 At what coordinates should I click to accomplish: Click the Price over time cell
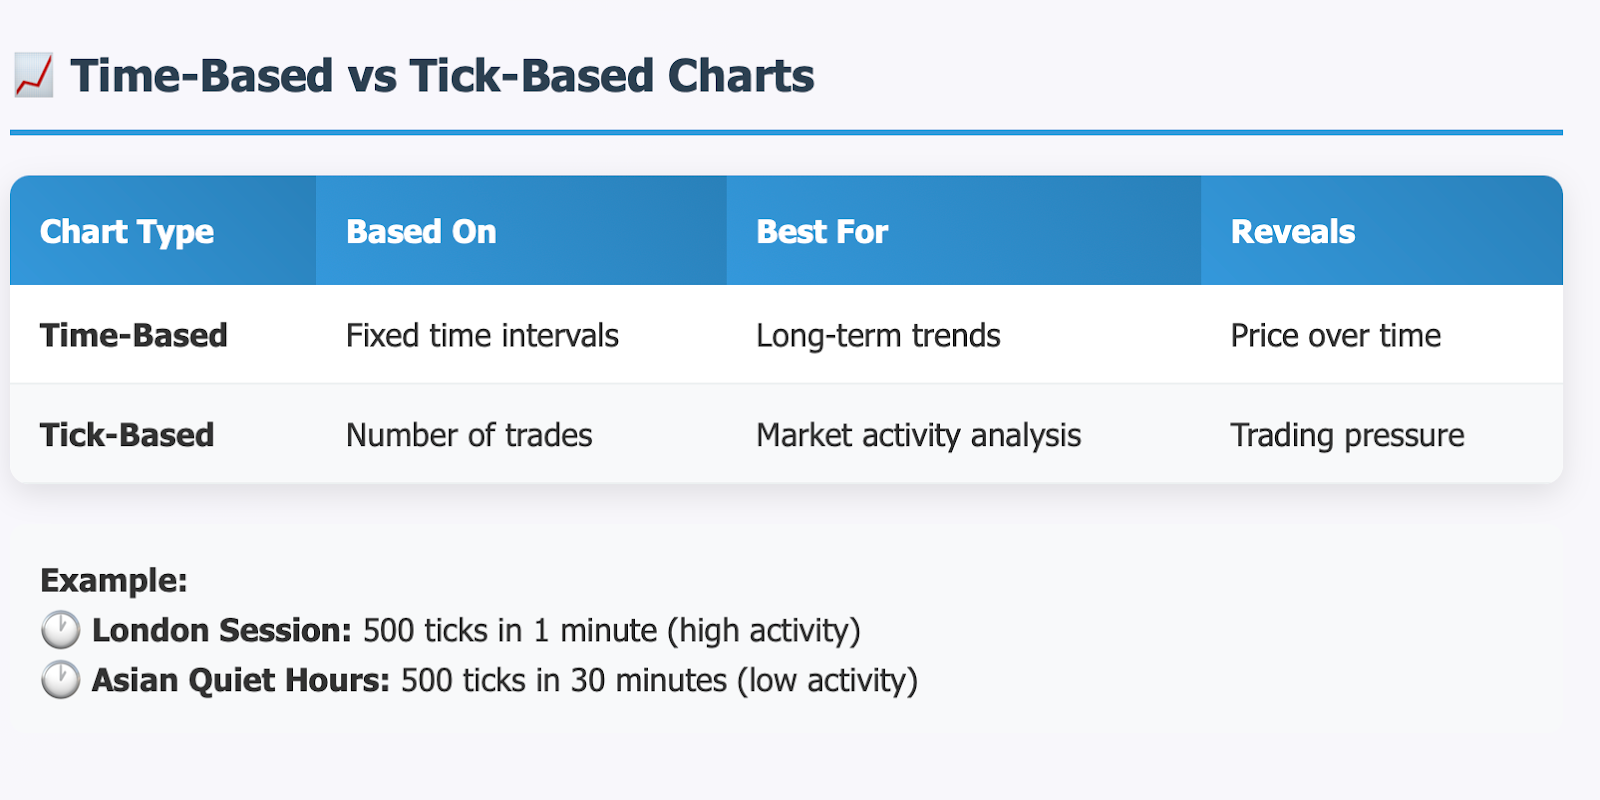click(x=1336, y=335)
